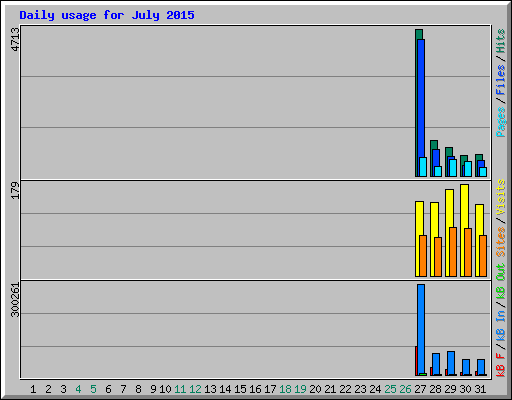Click the Files legend label
This screenshot has width=512, height=400.
[x=500, y=80]
